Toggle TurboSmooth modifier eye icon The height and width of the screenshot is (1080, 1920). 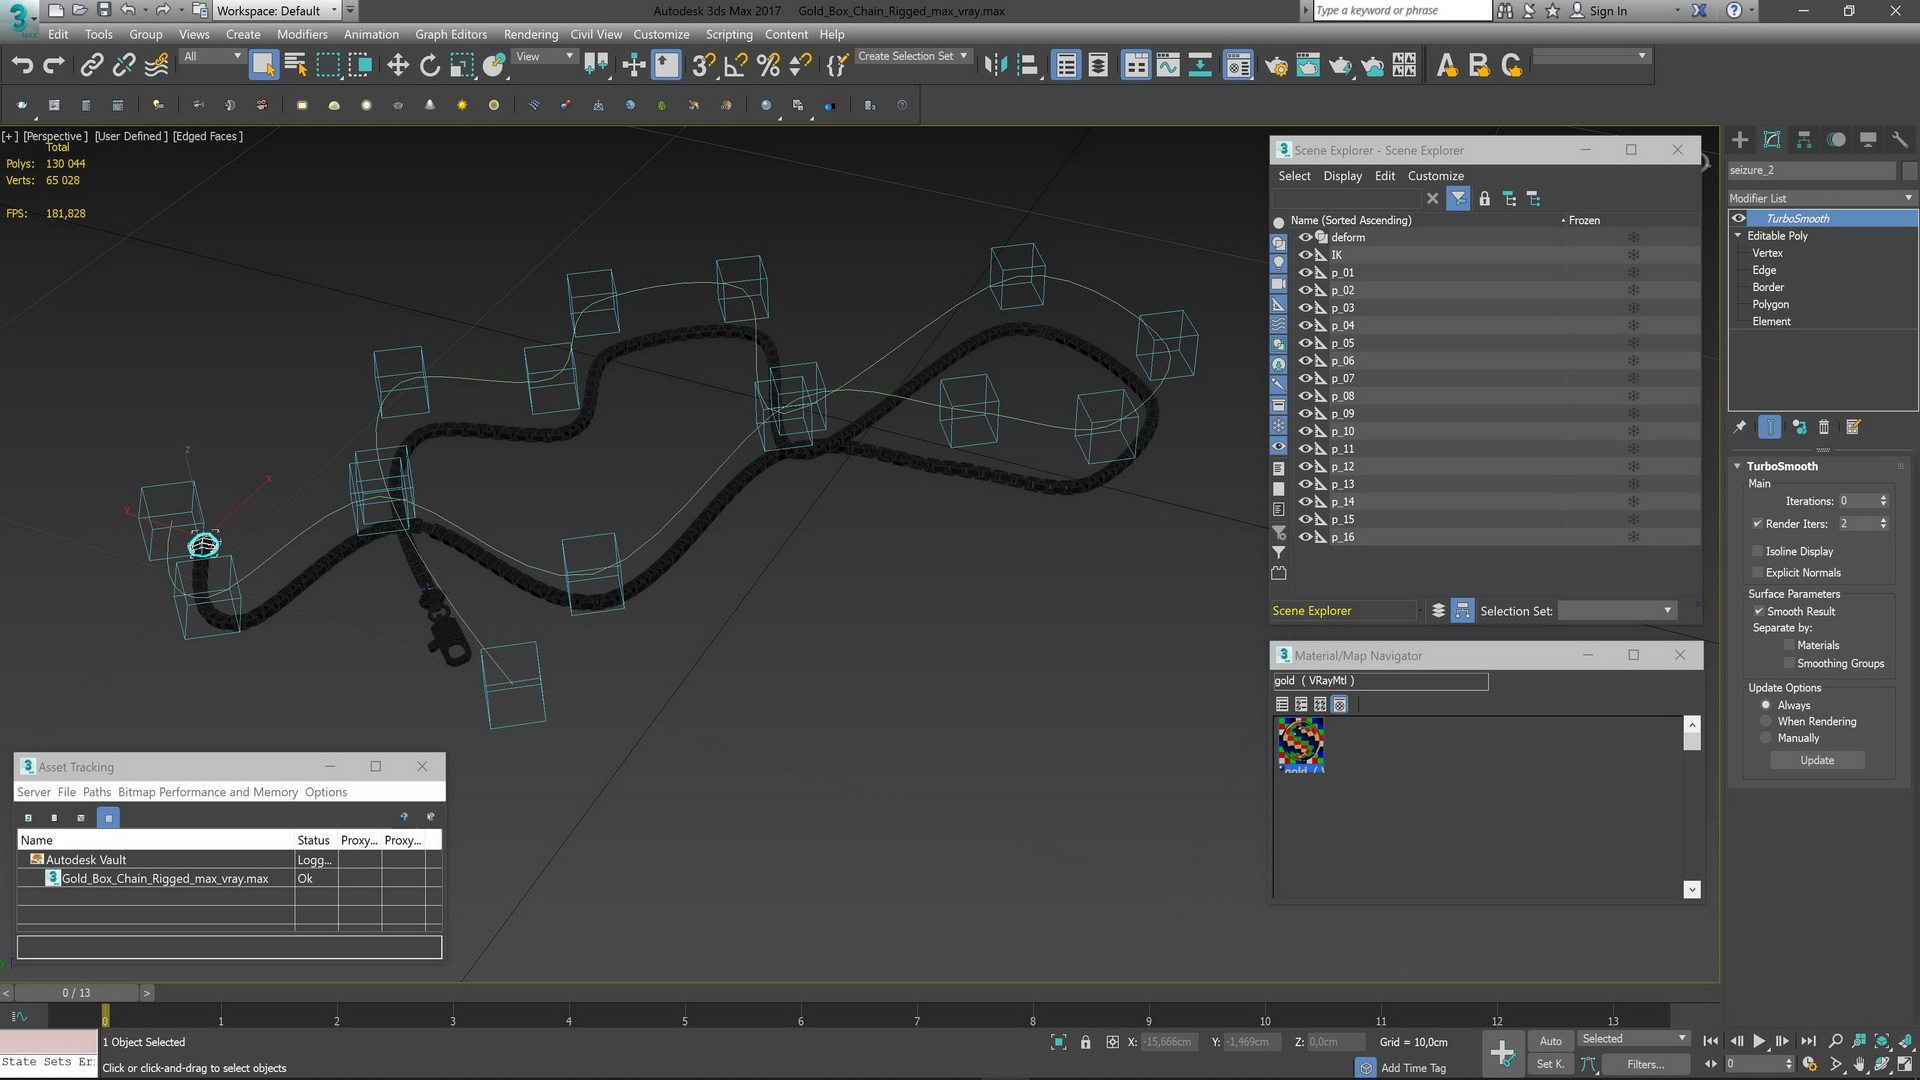point(1739,219)
